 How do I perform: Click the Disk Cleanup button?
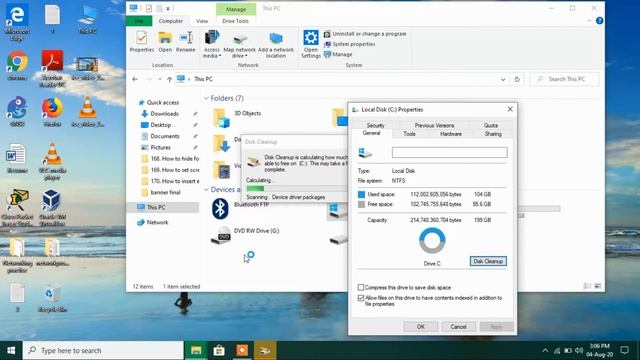point(488,261)
